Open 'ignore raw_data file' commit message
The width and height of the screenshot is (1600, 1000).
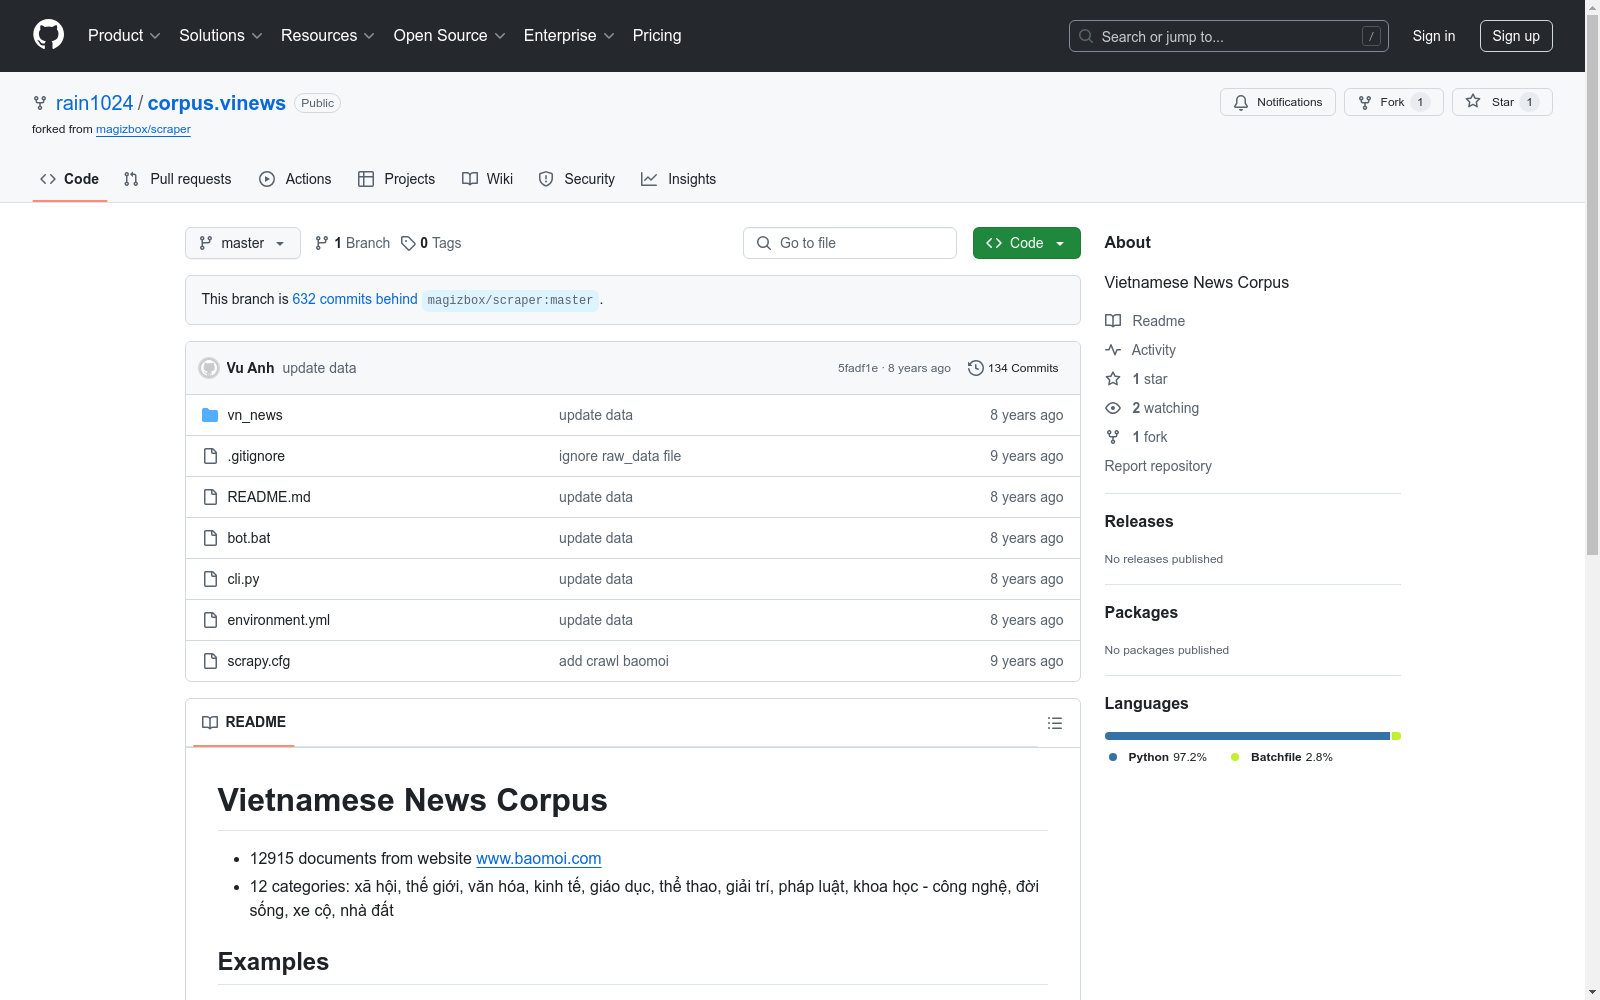620,456
